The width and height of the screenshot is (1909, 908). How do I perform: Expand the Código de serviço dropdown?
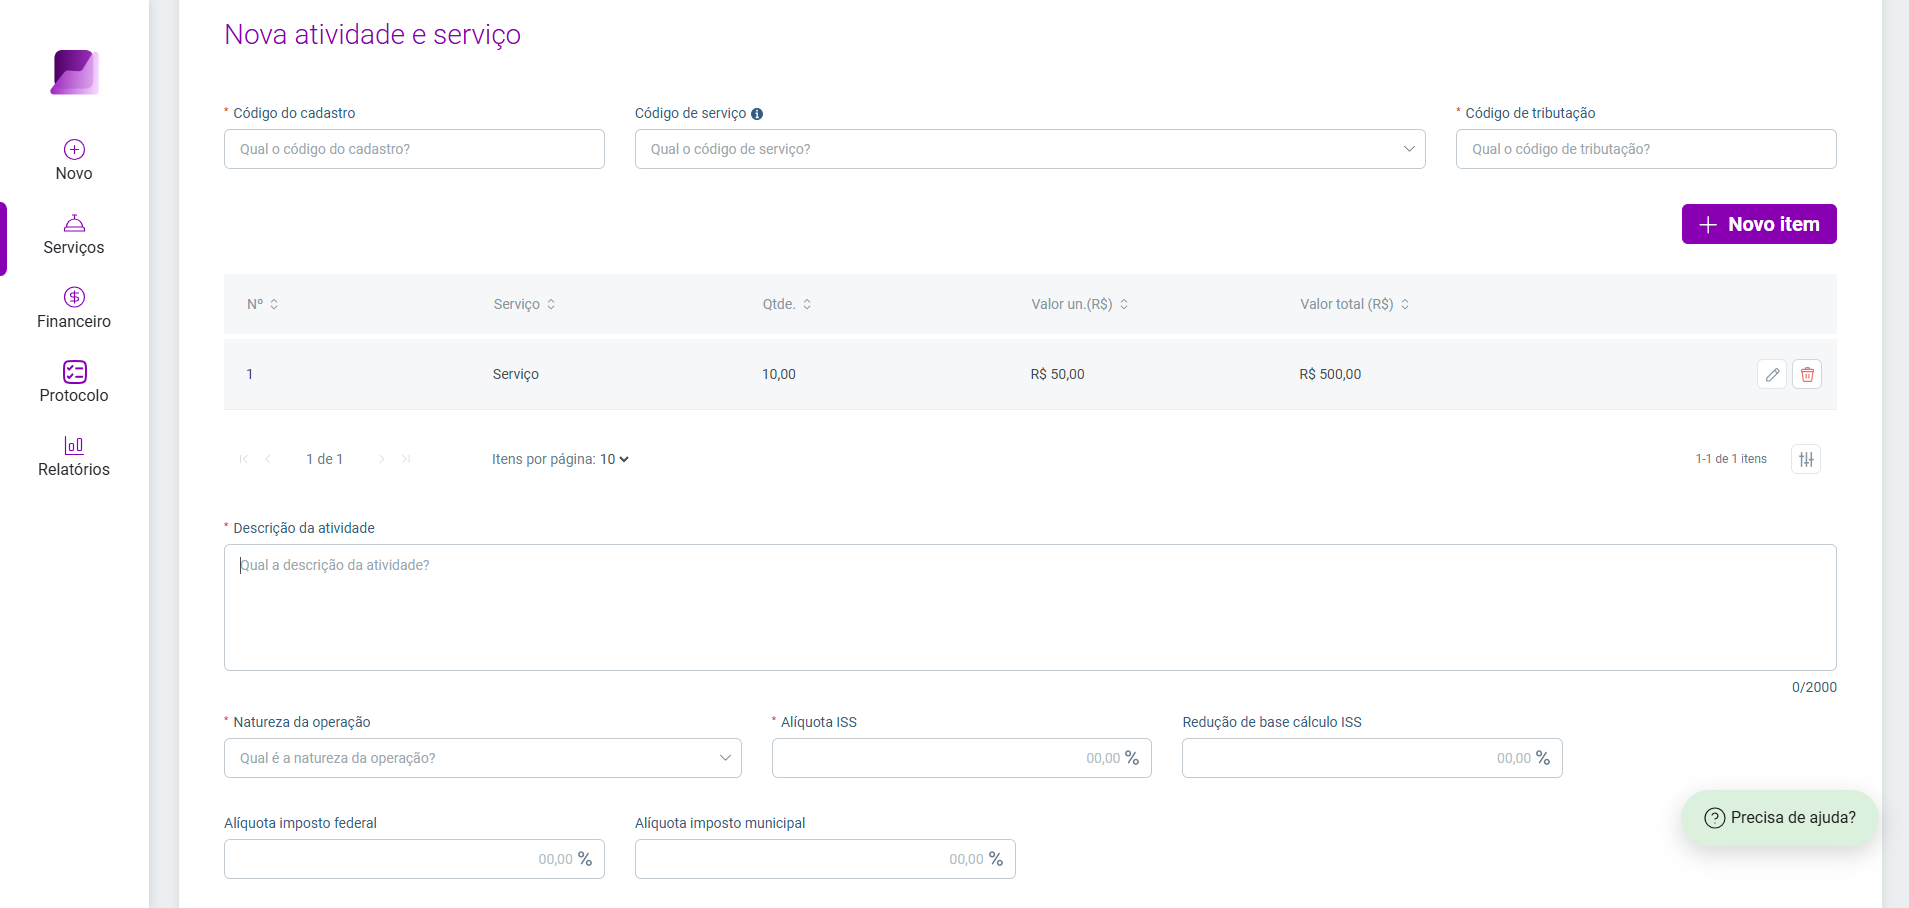(x=1030, y=149)
